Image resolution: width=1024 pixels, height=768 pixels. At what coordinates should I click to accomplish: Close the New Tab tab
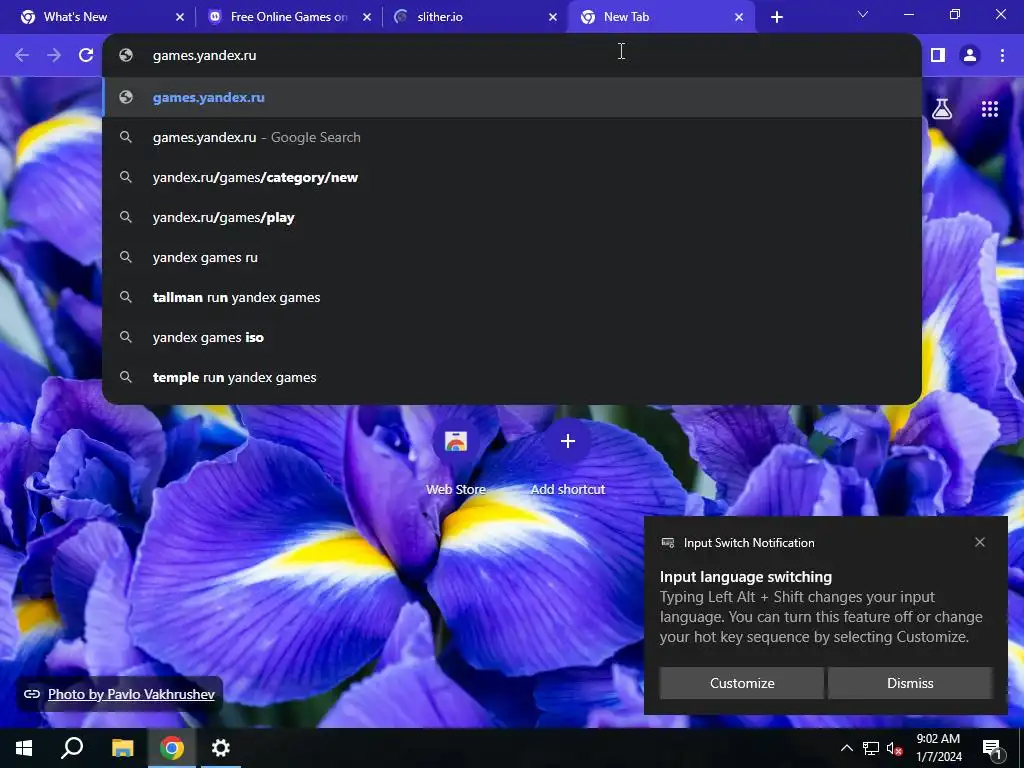pyautogui.click(x=739, y=17)
